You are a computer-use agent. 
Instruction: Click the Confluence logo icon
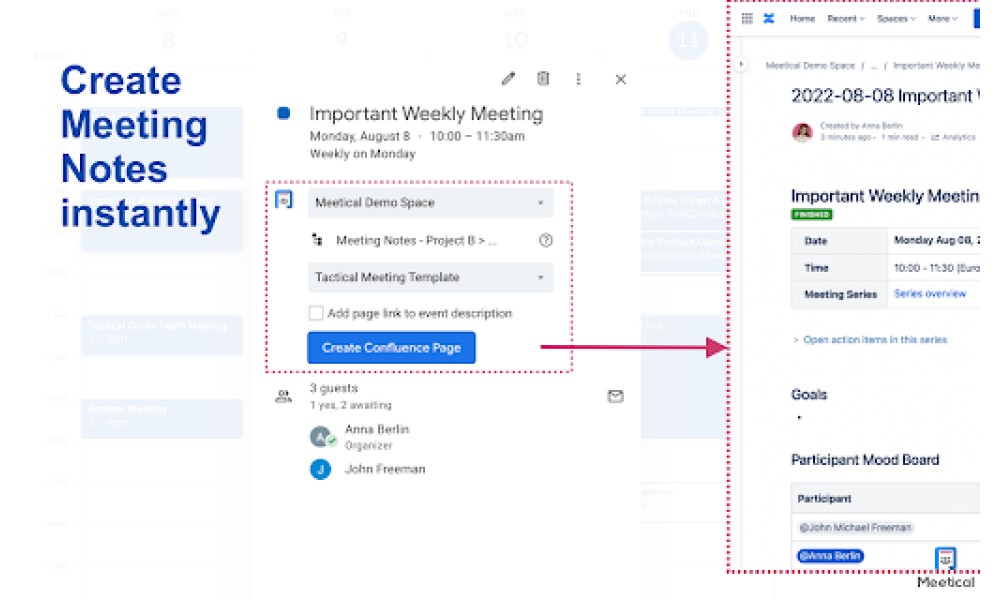pyautogui.click(x=768, y=18)
